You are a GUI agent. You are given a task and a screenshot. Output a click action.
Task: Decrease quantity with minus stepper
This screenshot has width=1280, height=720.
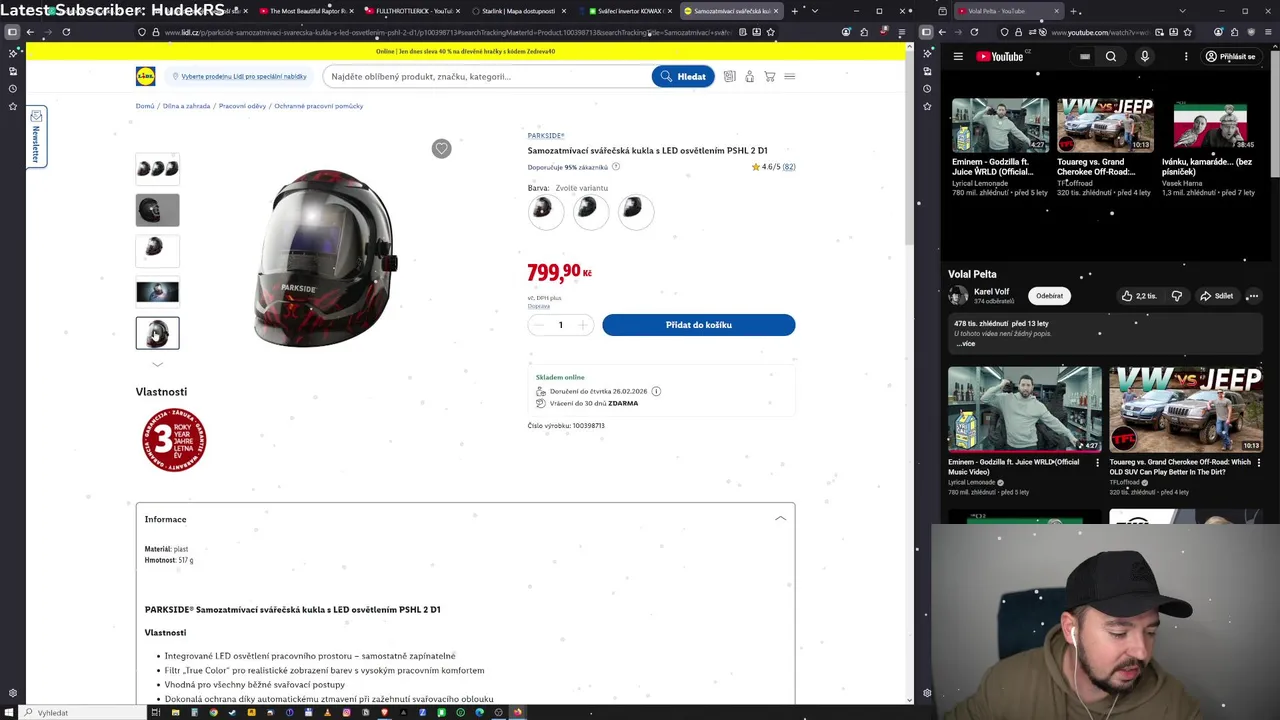pos(539,325)
